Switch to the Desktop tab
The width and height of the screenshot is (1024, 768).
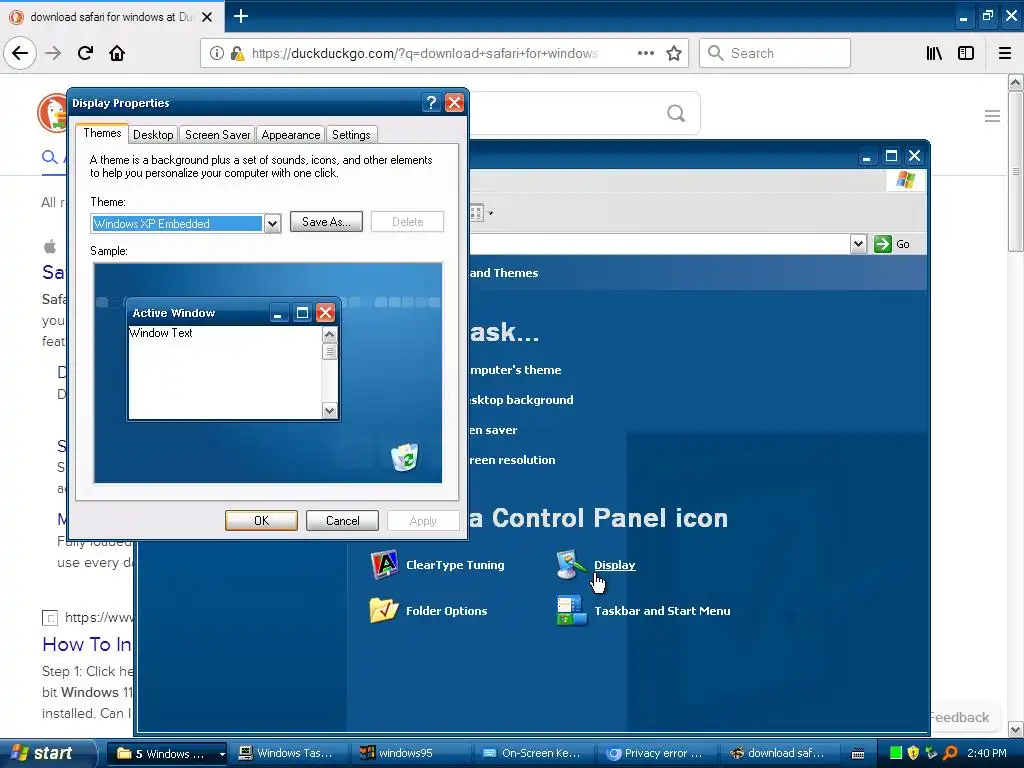click(153, 135)
